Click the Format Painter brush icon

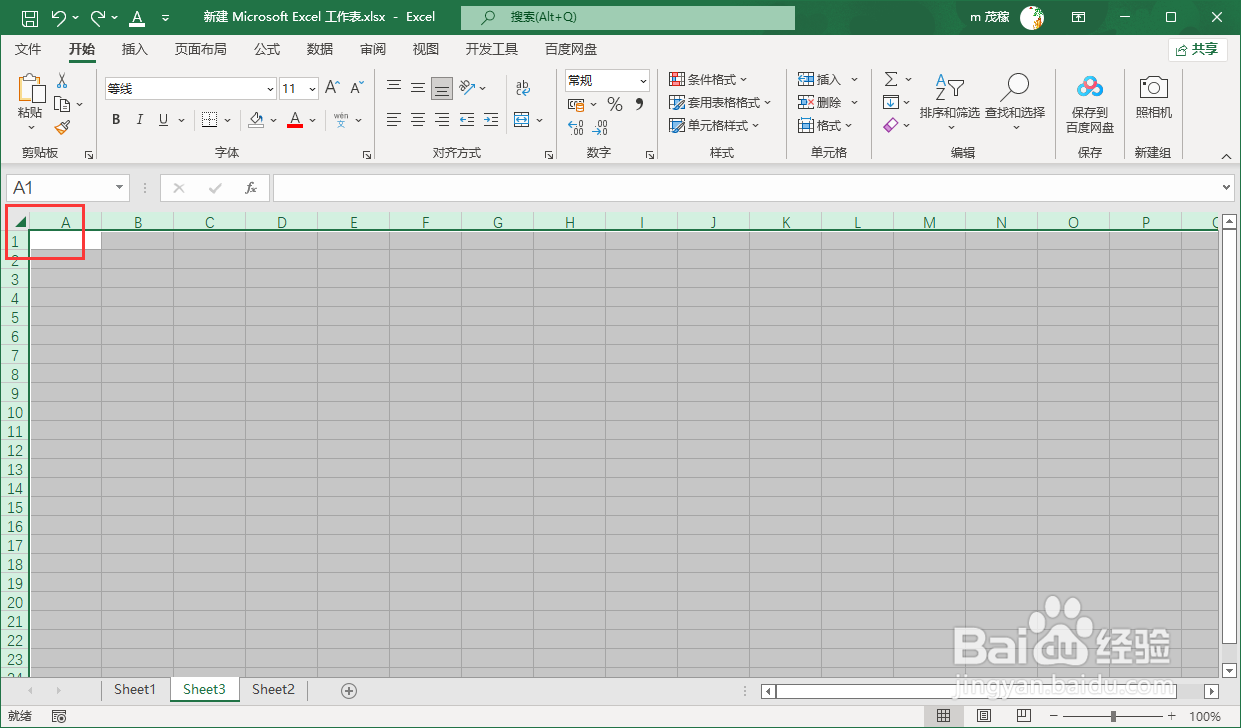coord(62,126)
